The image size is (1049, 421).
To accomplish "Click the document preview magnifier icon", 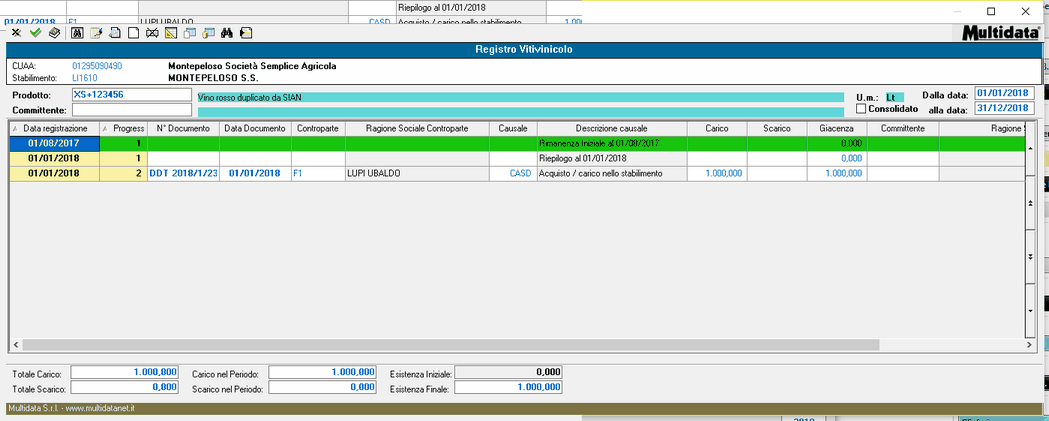I will 114,33.
